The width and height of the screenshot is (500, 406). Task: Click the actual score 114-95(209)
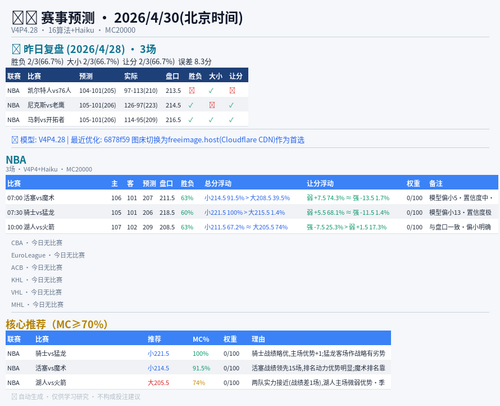click(x=141, y=120)
